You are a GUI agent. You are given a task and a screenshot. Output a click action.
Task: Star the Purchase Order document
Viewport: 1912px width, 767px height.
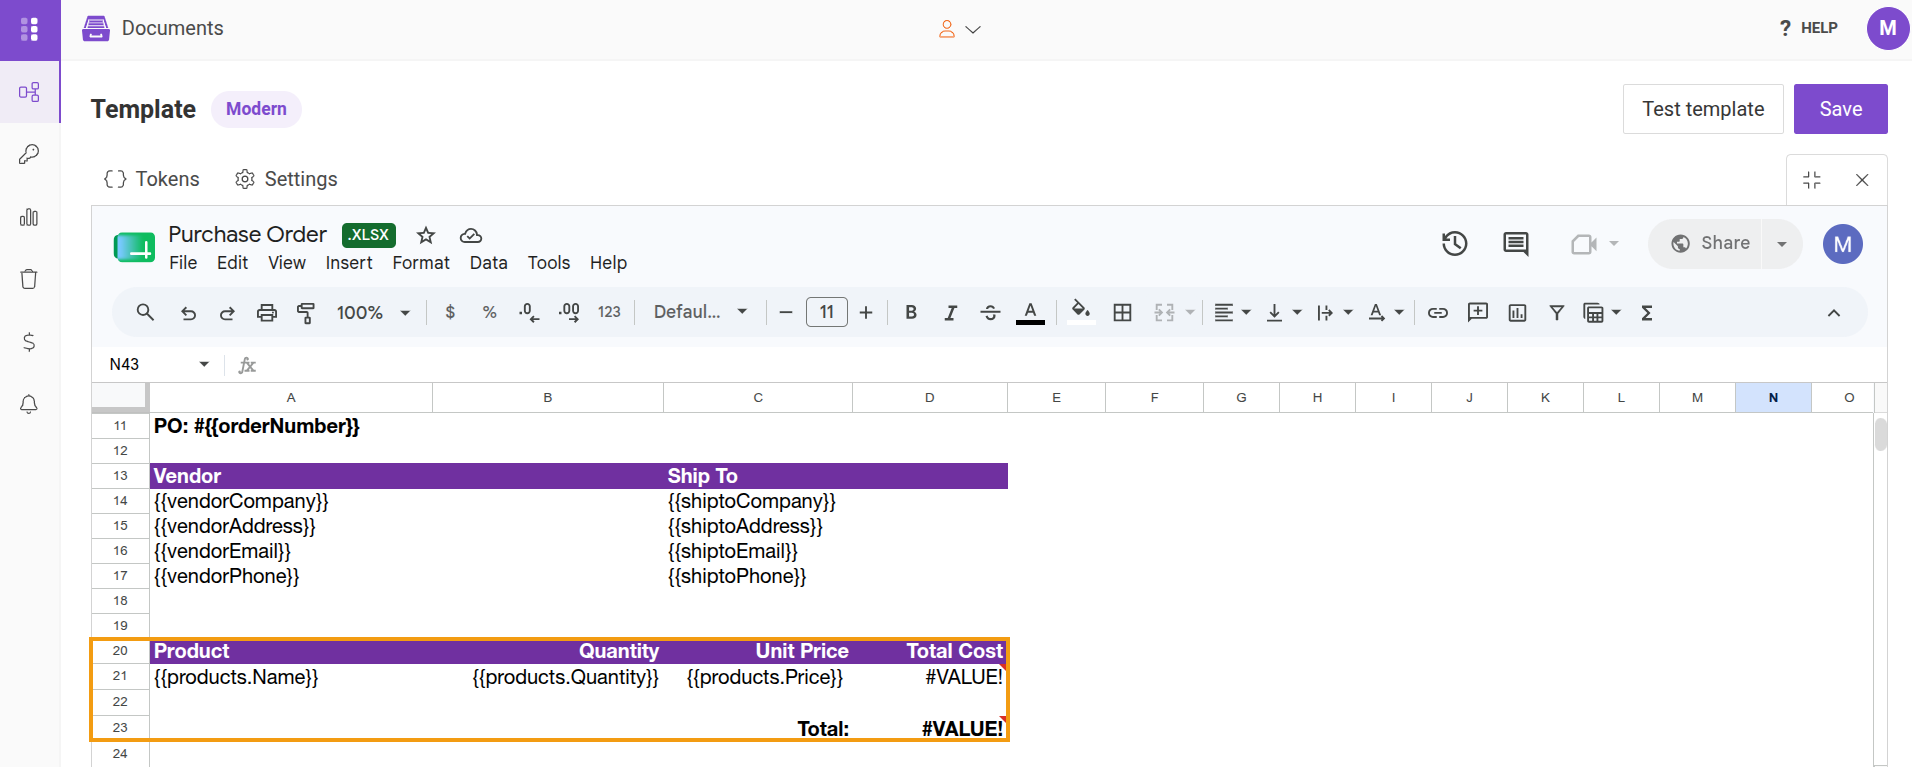point(426,235)
